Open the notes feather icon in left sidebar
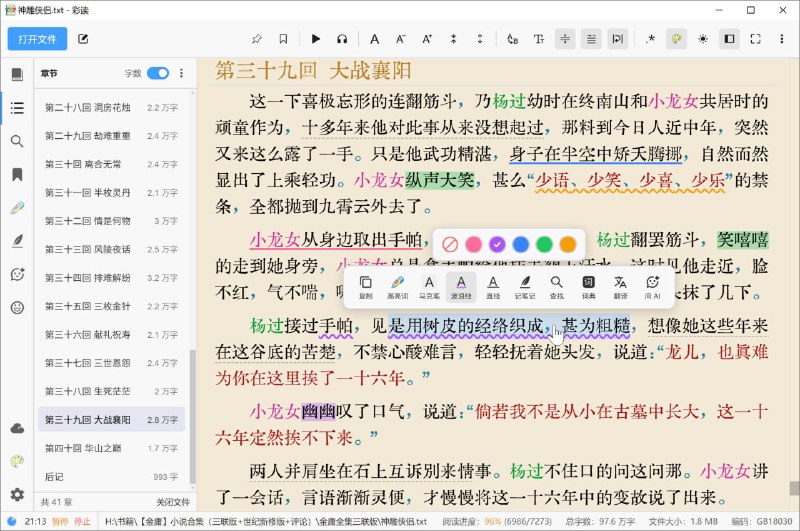Viewport: 800px width, 531px height. pyautogui.click(x=17, y=241)
